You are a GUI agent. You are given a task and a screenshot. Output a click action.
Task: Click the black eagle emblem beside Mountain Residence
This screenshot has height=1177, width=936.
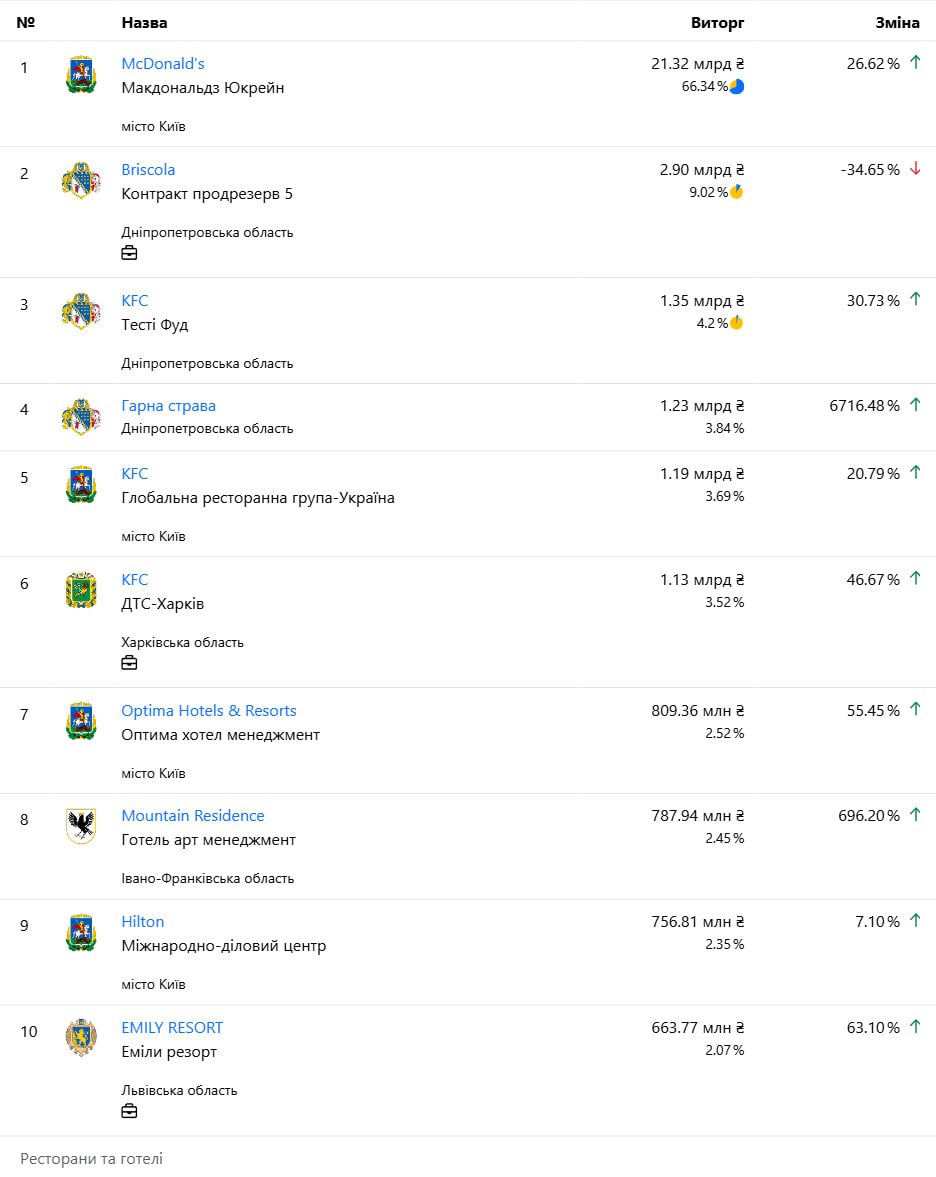81,826
